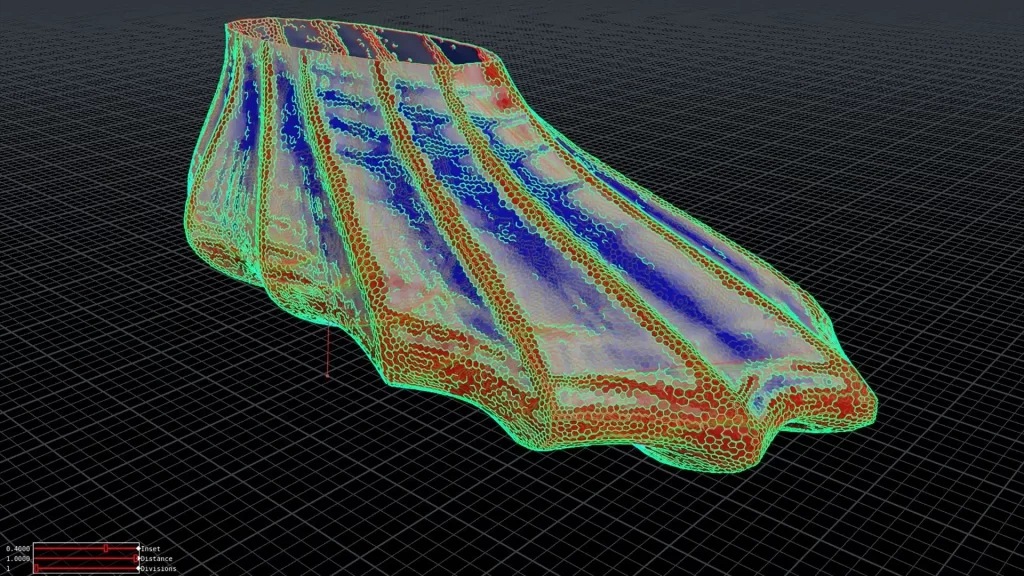Click the Distance parameter label
The image size is (1024, 576).
point(156,558)
